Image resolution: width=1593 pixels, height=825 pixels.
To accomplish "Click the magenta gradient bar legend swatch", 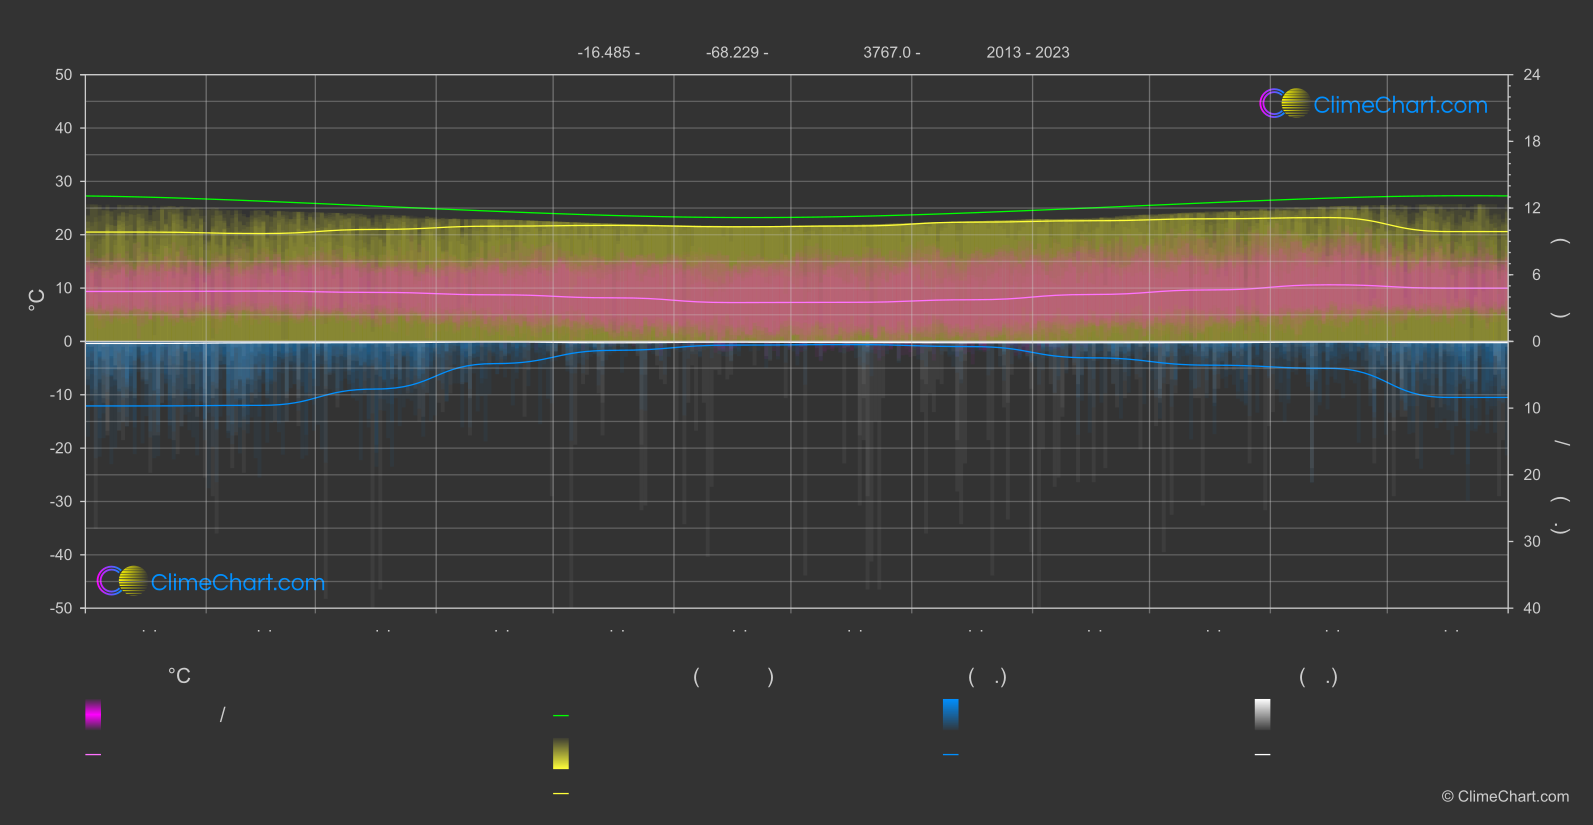I will click(93, 714).
